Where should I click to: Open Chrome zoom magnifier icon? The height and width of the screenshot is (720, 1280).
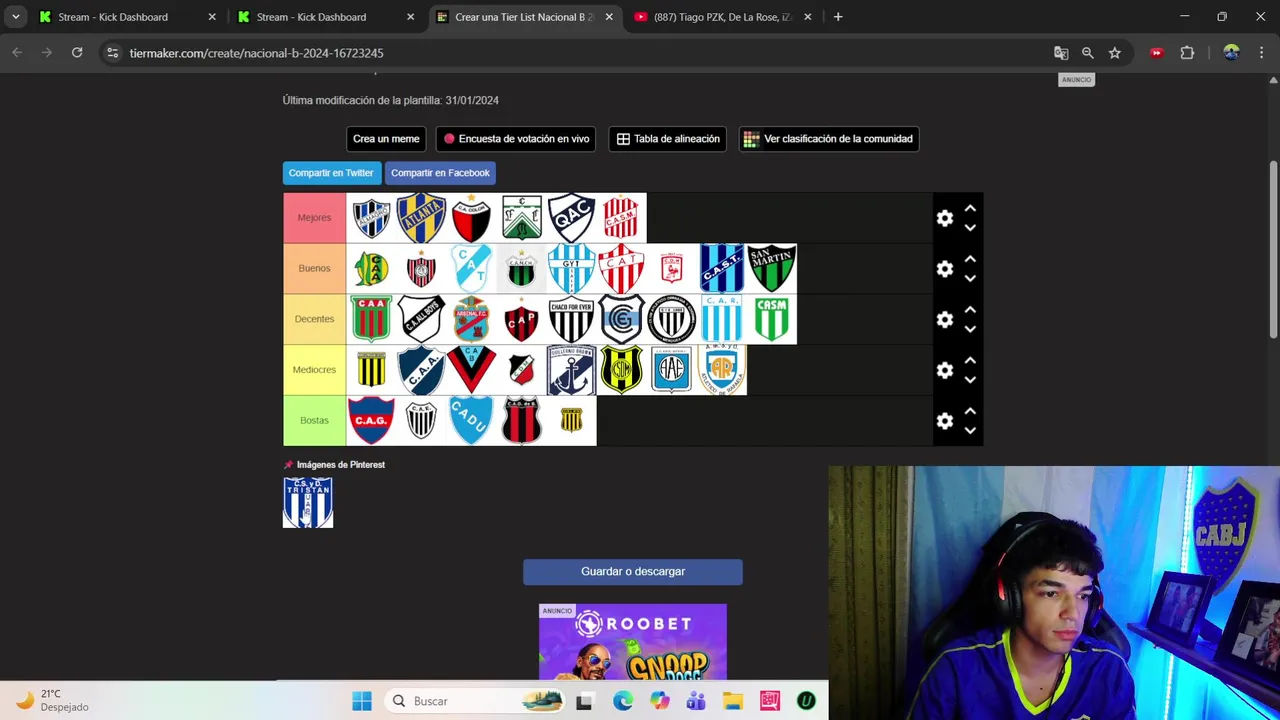pyautogui.click(x=1088, y=53)
